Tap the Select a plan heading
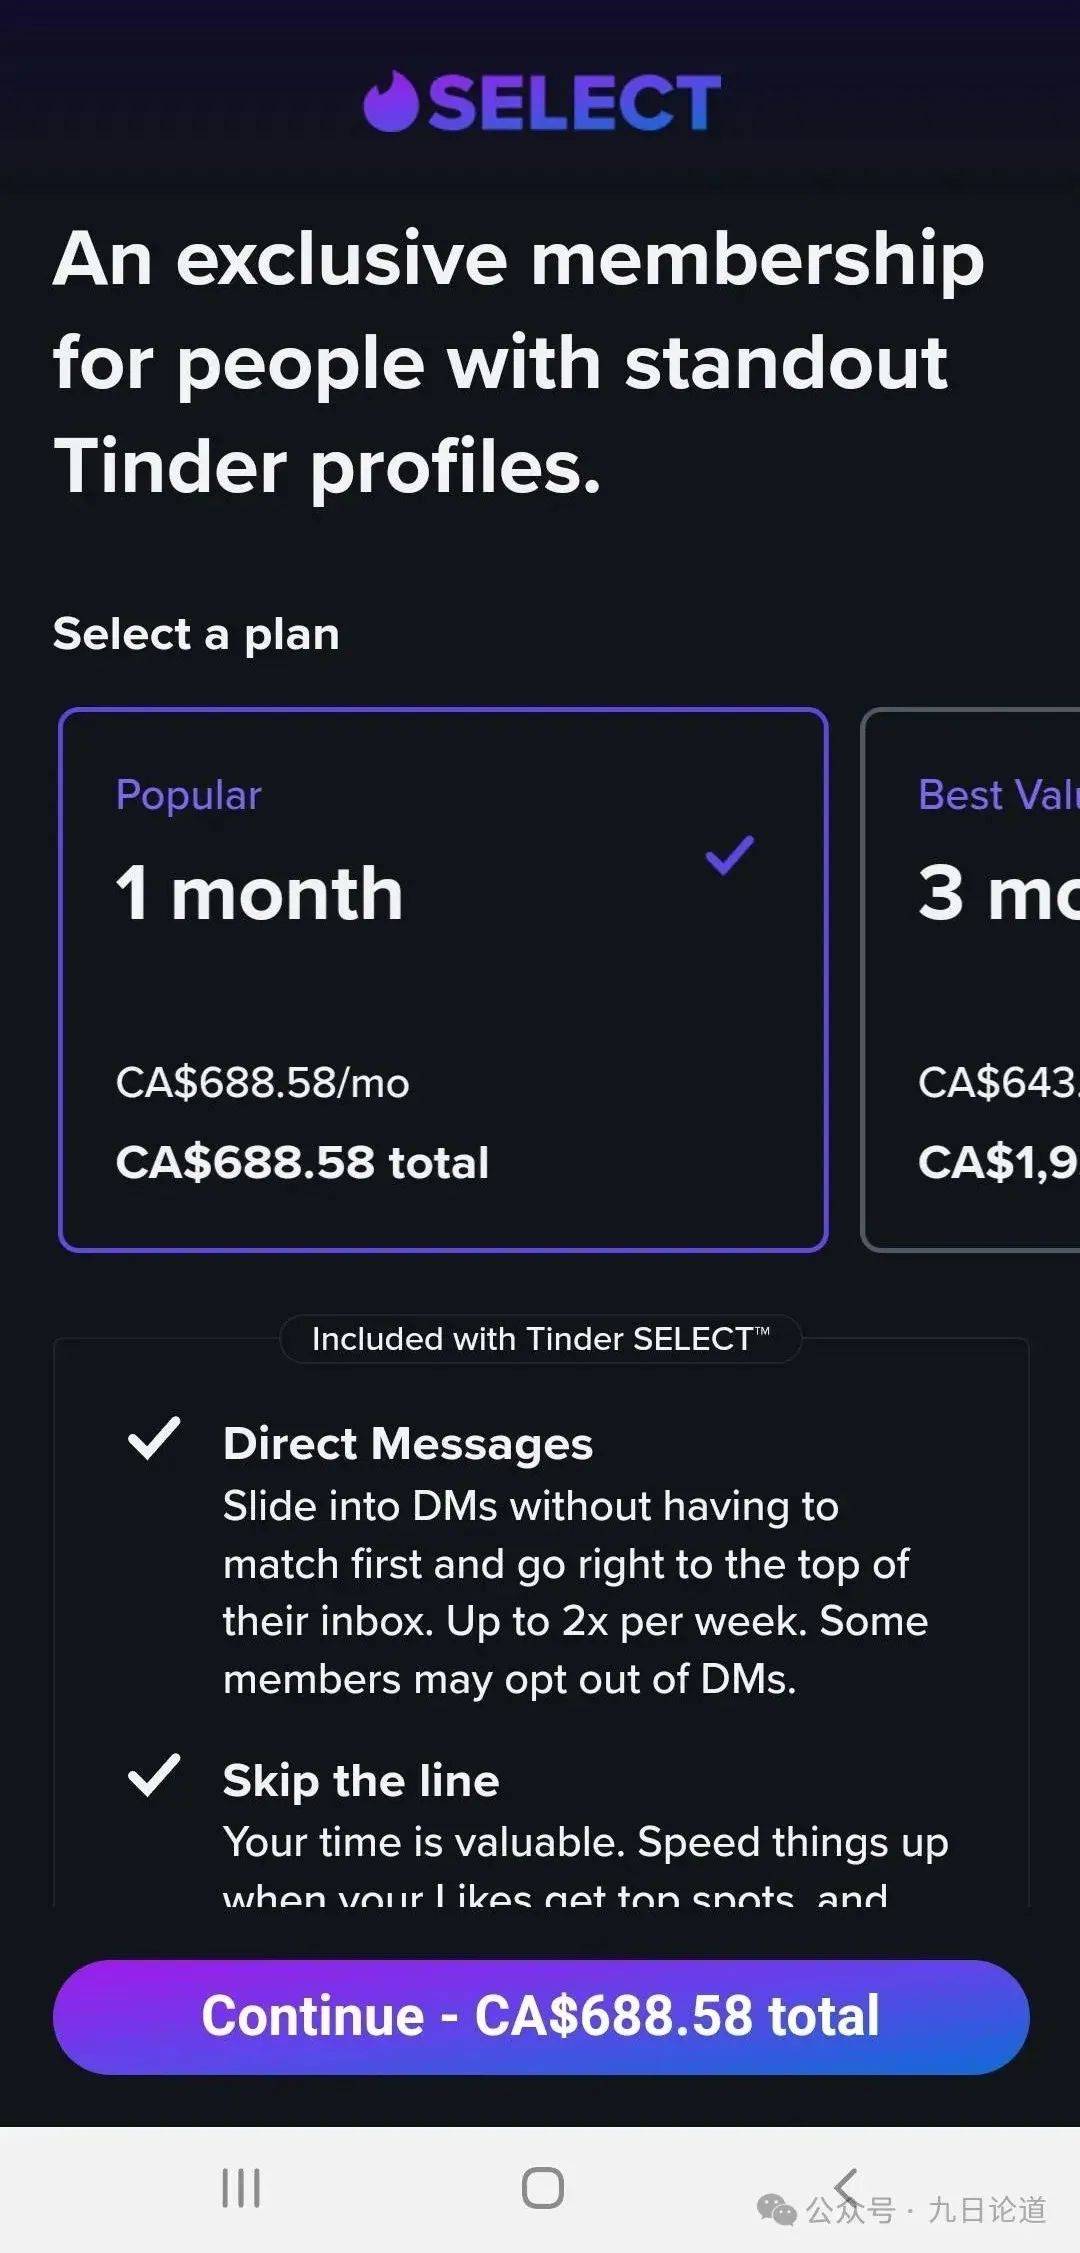This screenshot has height=2253, width=1080. click(196, 634)
